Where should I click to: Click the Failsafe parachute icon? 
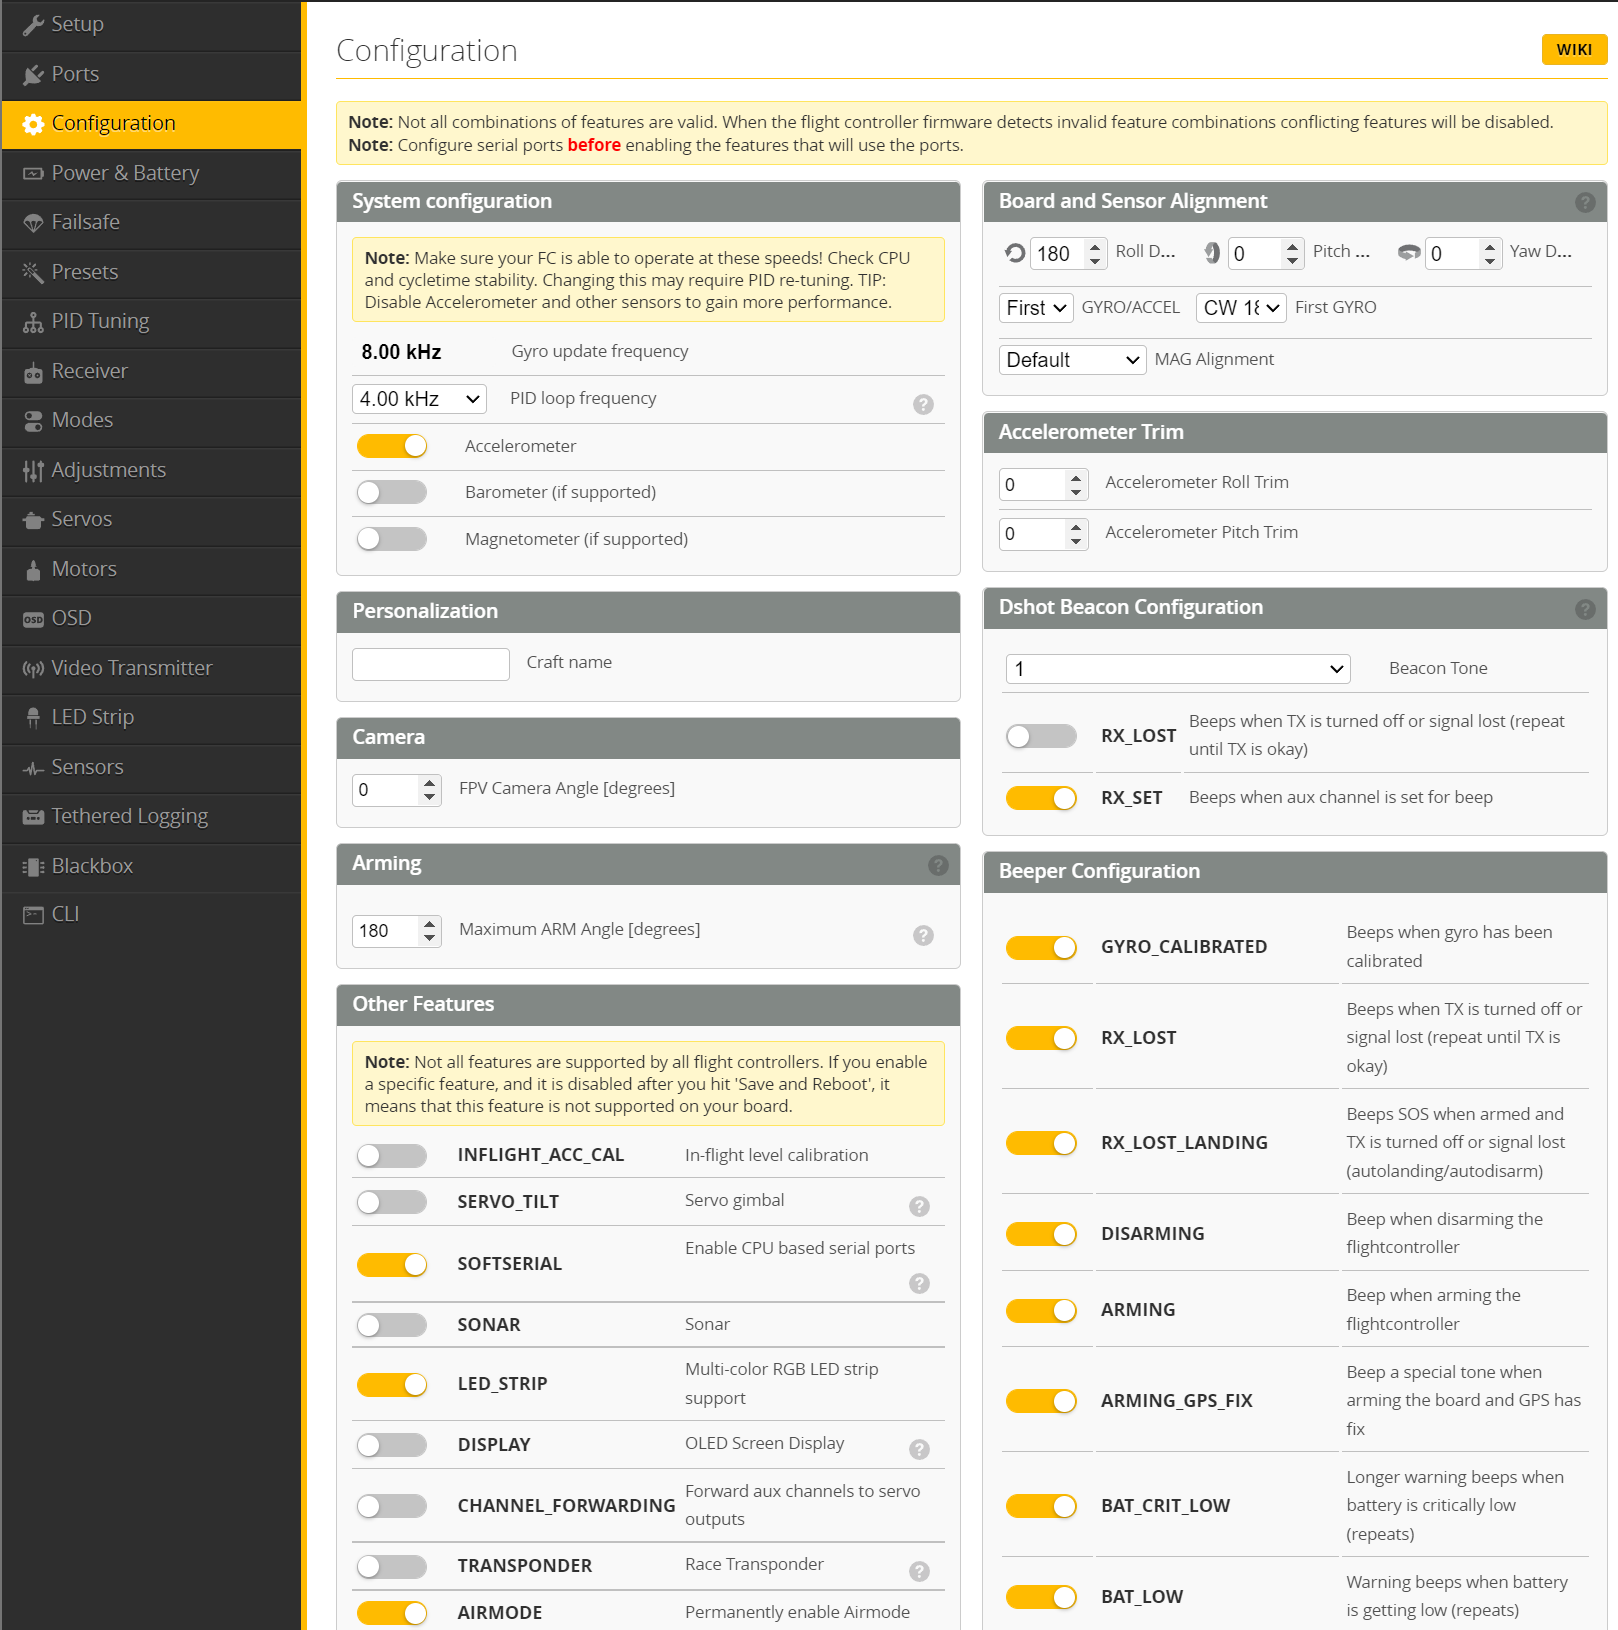pos(33,223)
